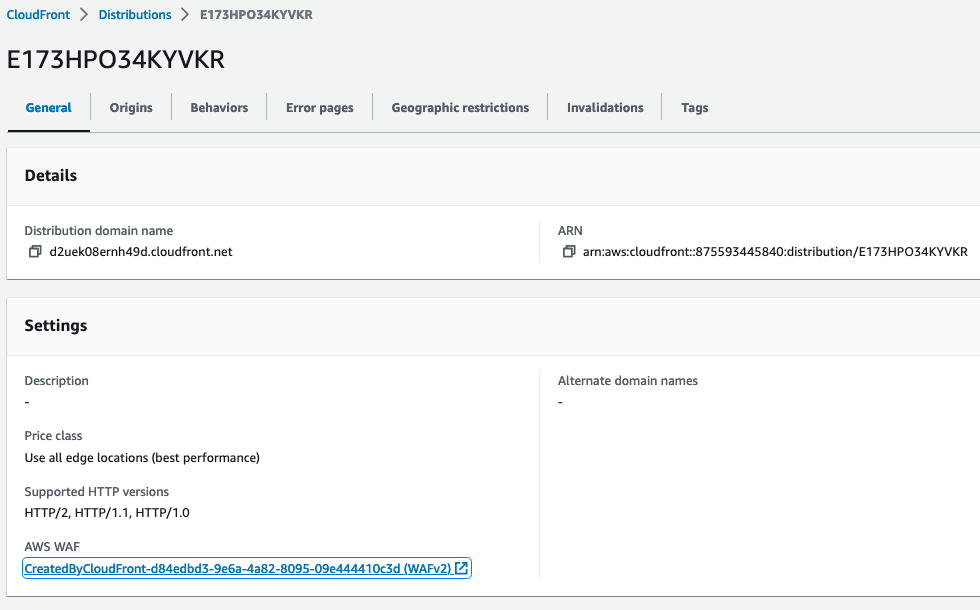The image size is (980, 610).
Task: Select the General tab
Action: [x=49, y=108]
